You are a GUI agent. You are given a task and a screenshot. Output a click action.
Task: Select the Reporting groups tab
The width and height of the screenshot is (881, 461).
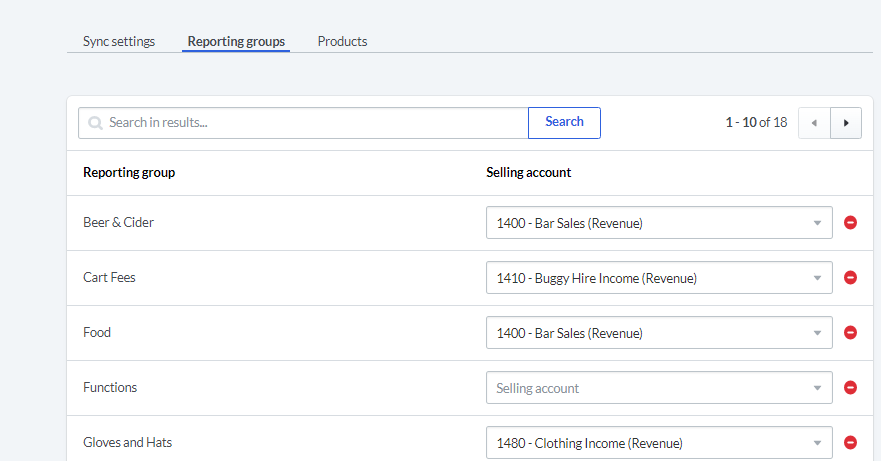coord(236,42)
